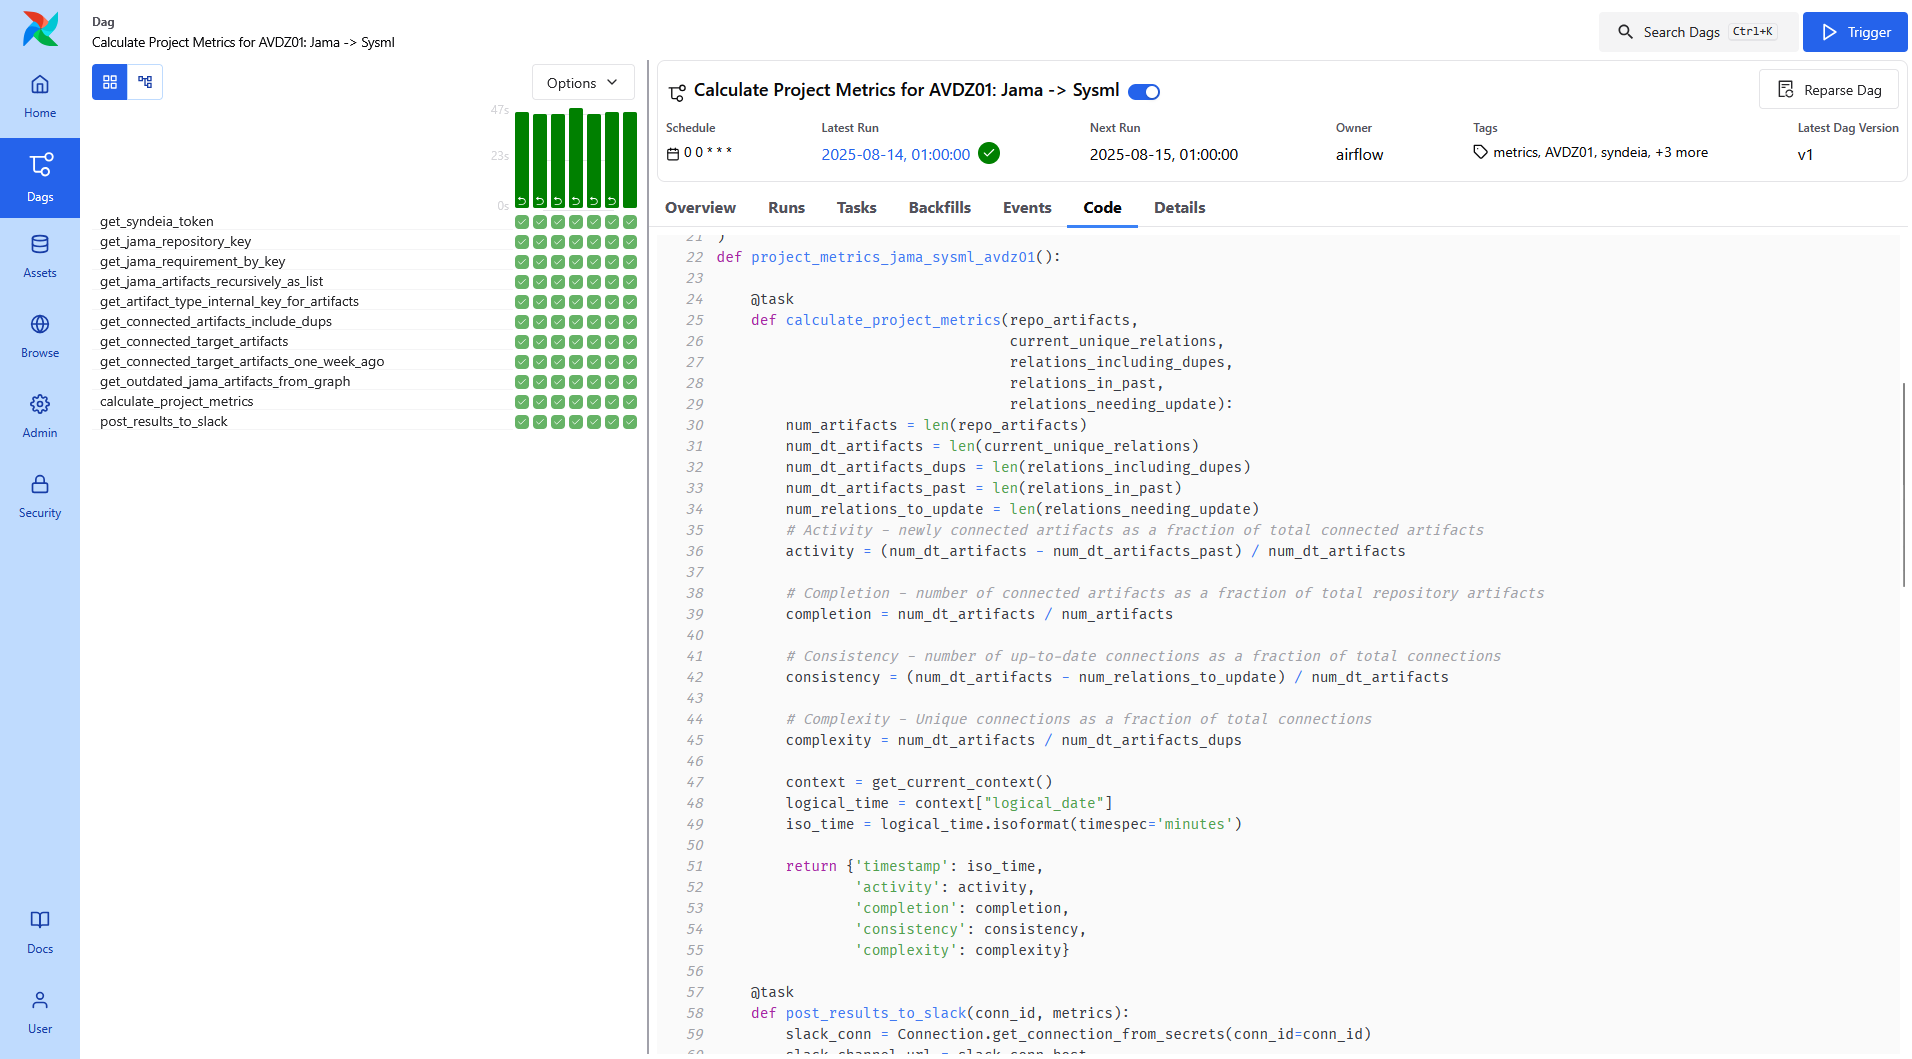Click the calendar icon under Schedule
This screenshot has height=1059, width=1912.
coord(673,154)
